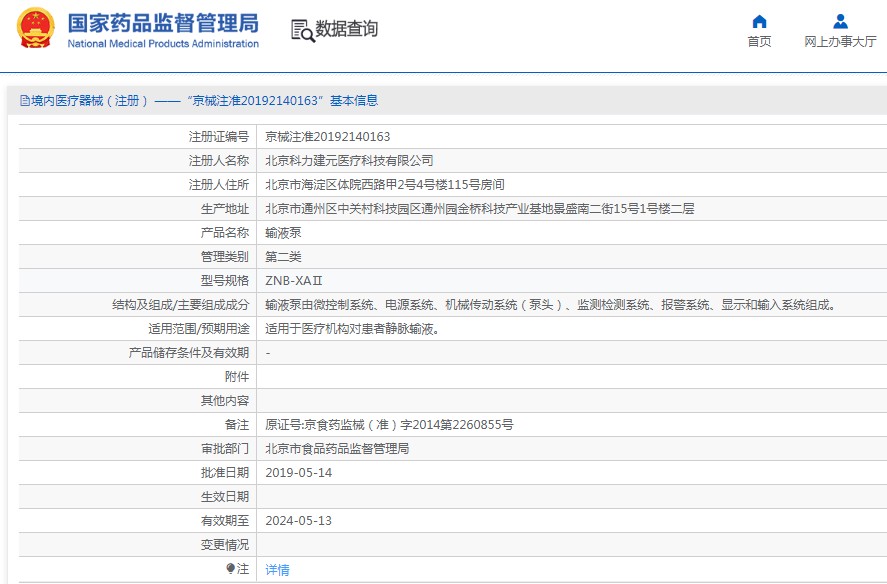Screen dimensions: 887x584
Task: Click the 批准日期 label
Action: 225,473
